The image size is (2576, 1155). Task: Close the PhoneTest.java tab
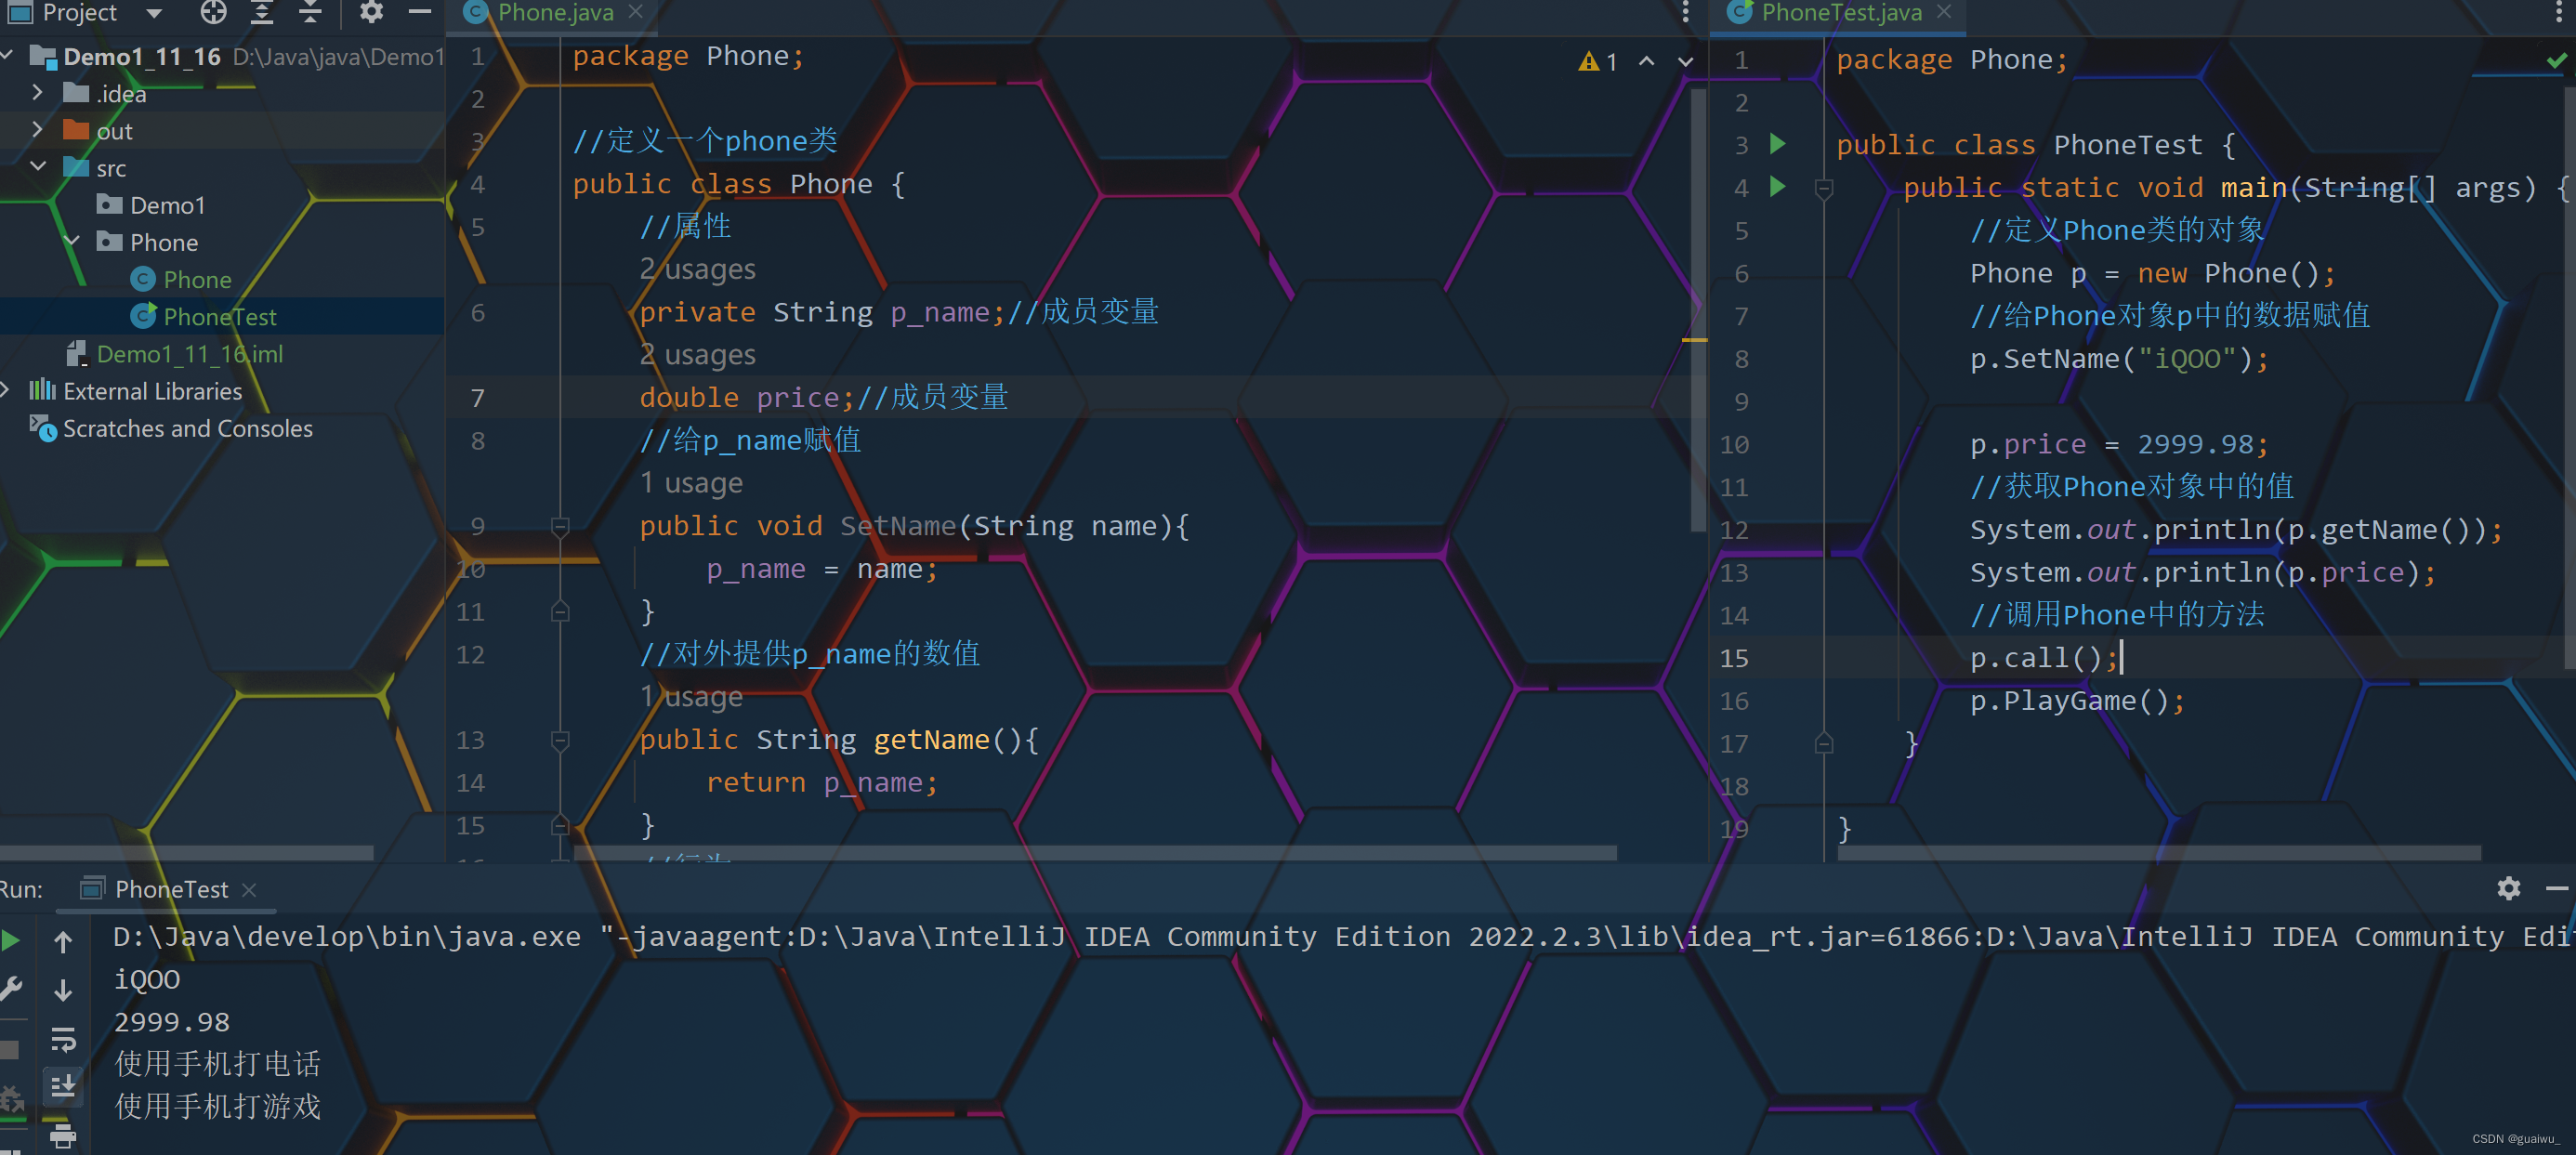(x=1944, y=12)
